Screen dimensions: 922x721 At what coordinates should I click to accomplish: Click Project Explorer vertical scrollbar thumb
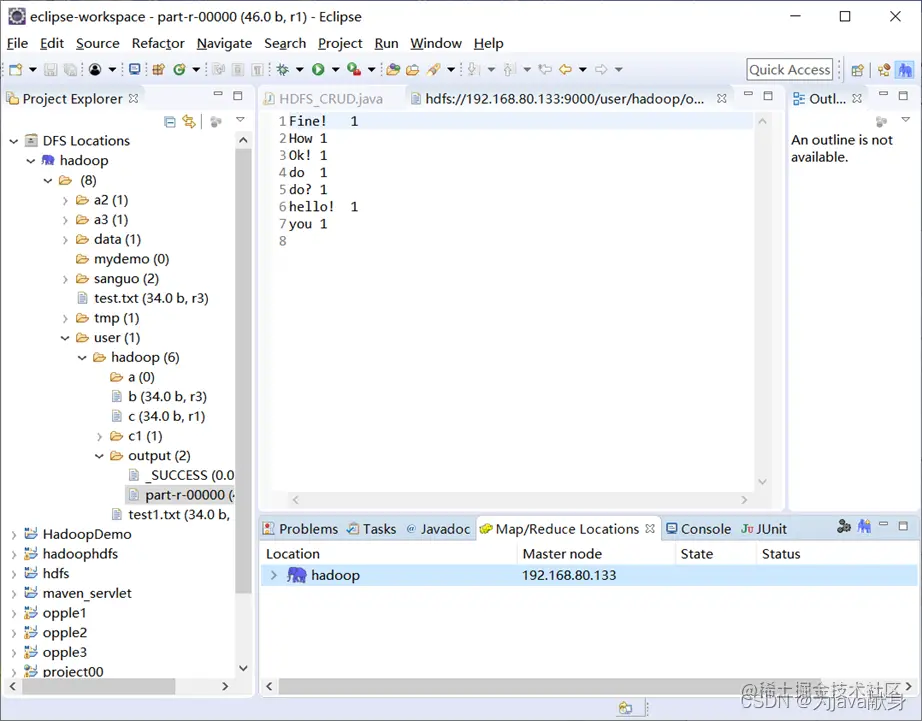point(243,370)
